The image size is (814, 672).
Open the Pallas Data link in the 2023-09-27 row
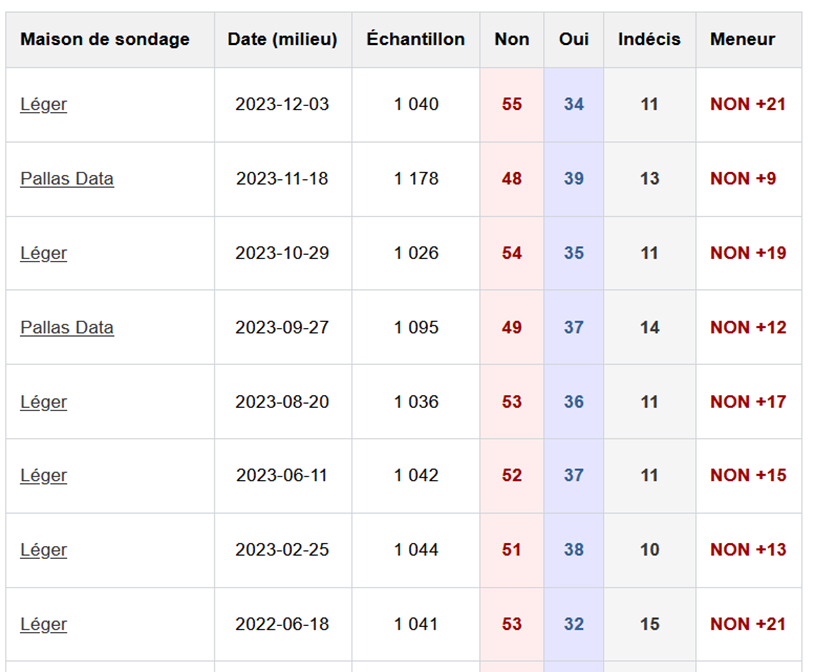pos(67,327)
